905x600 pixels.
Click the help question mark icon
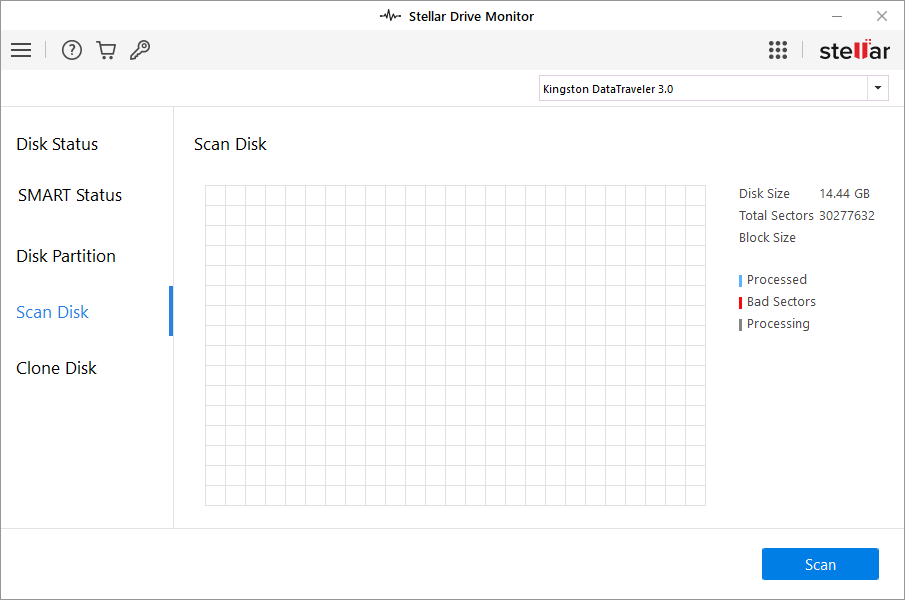coord(72,50)
